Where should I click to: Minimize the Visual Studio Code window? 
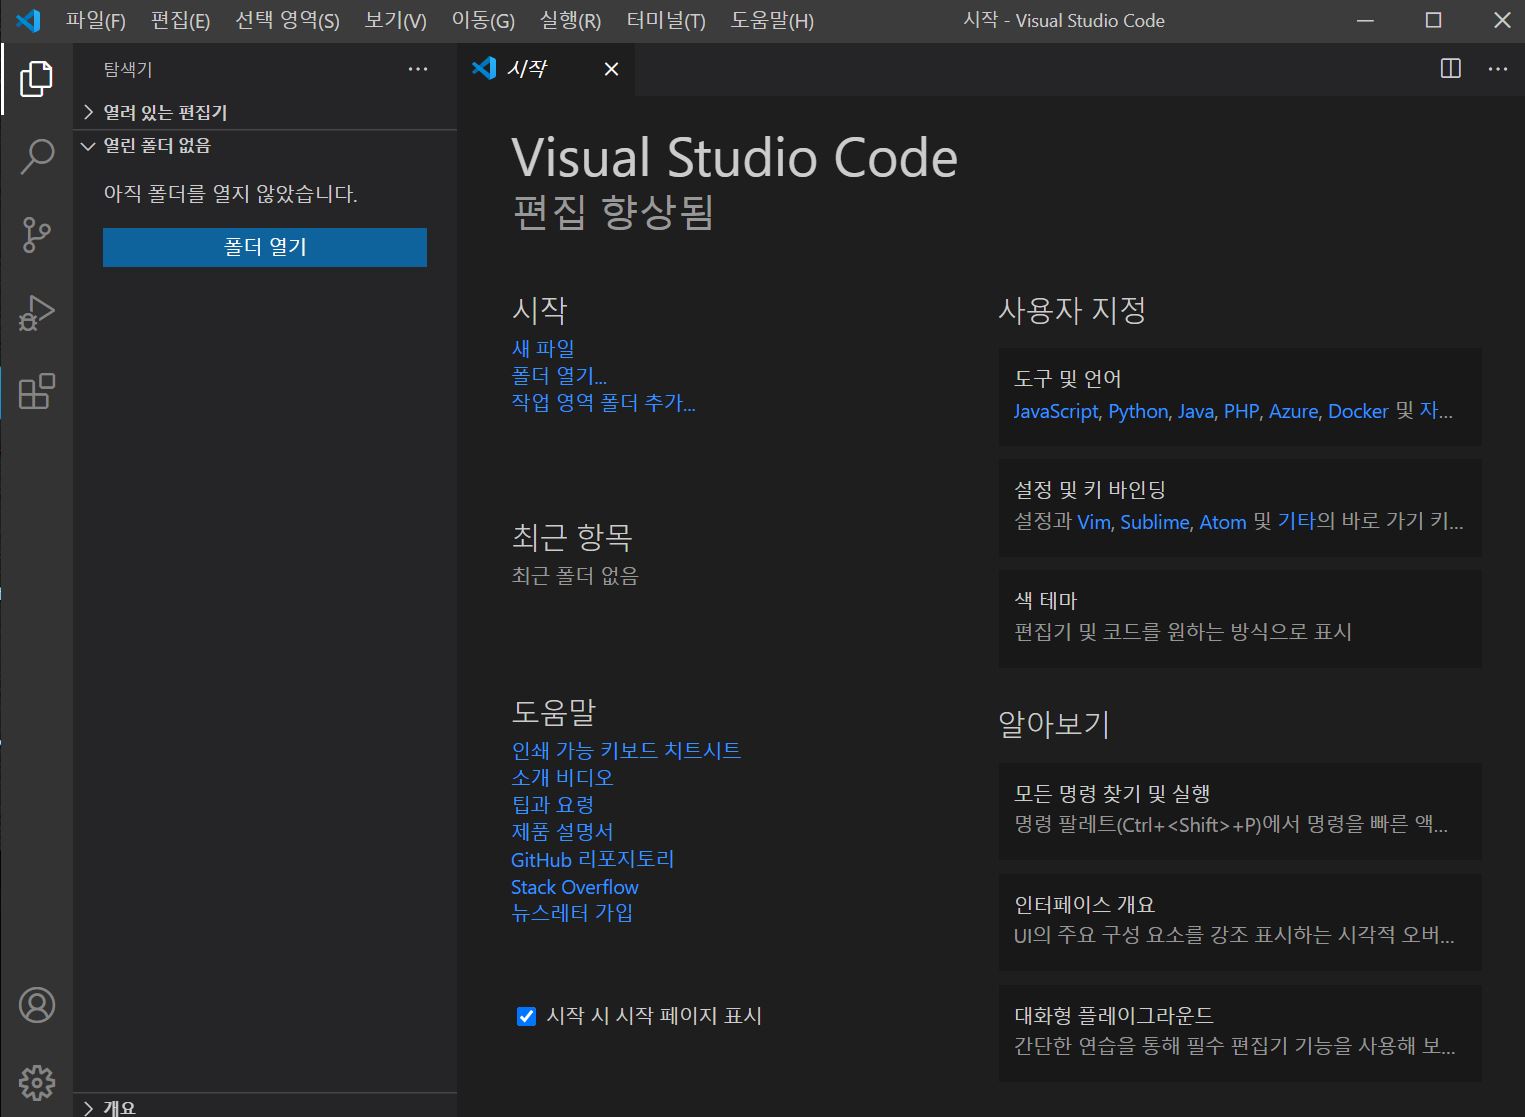tap(1366, 20)
